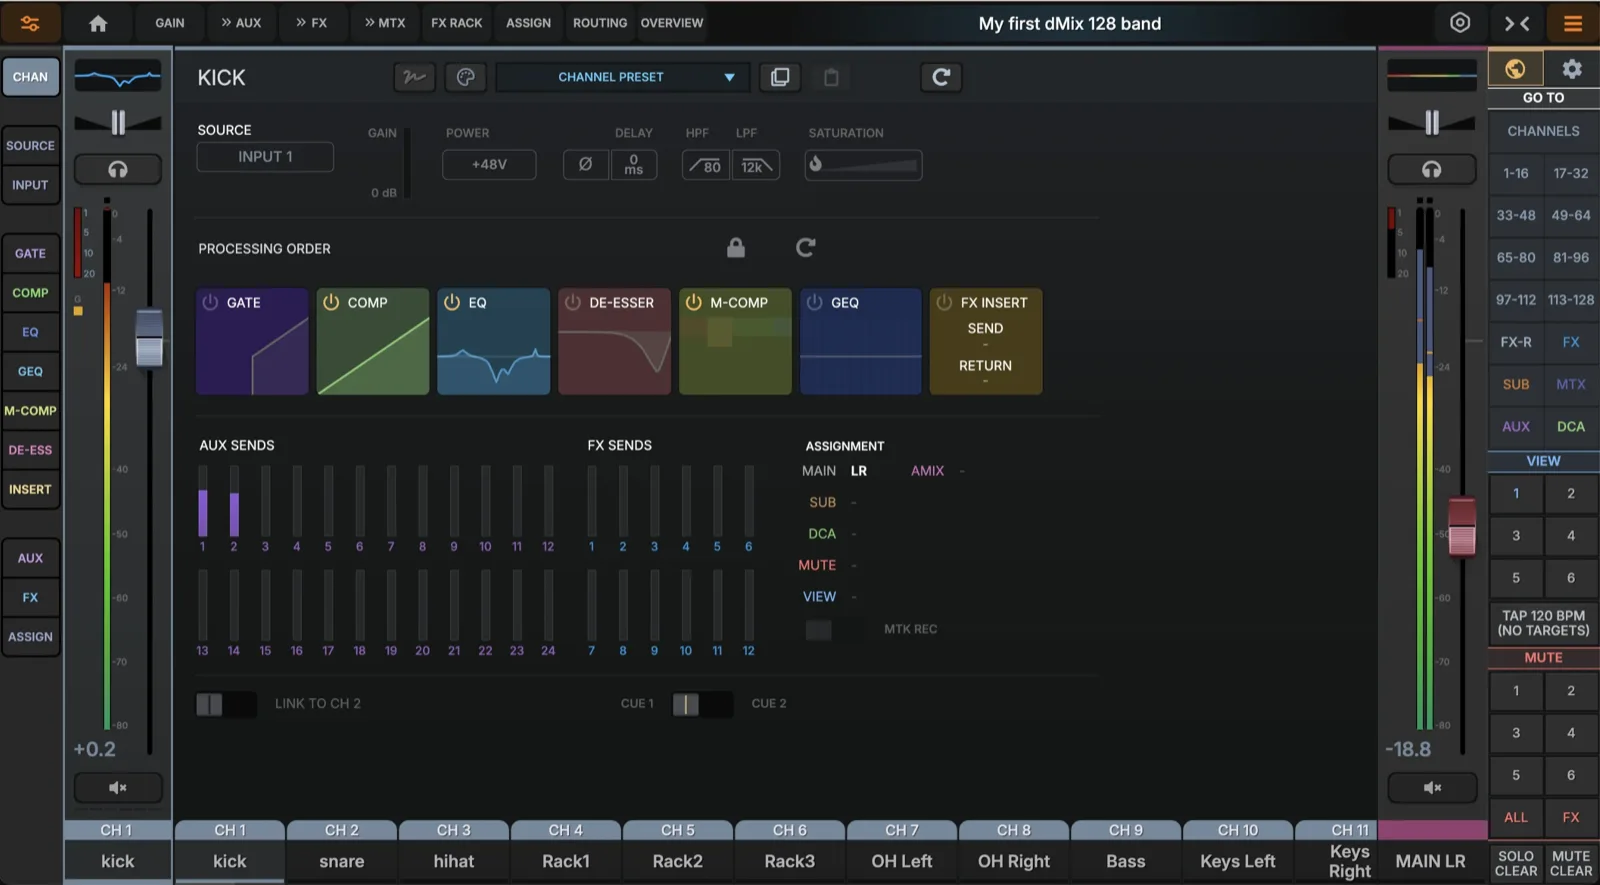Open the FX RACK tab
The image size is (1600, 885).
pos(457,22)
